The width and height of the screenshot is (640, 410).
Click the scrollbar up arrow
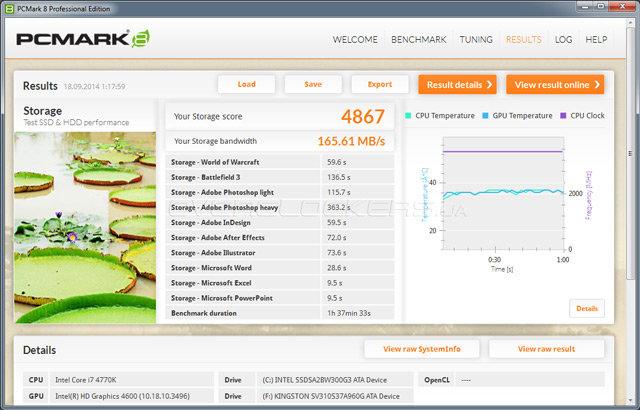click(631, 22)
